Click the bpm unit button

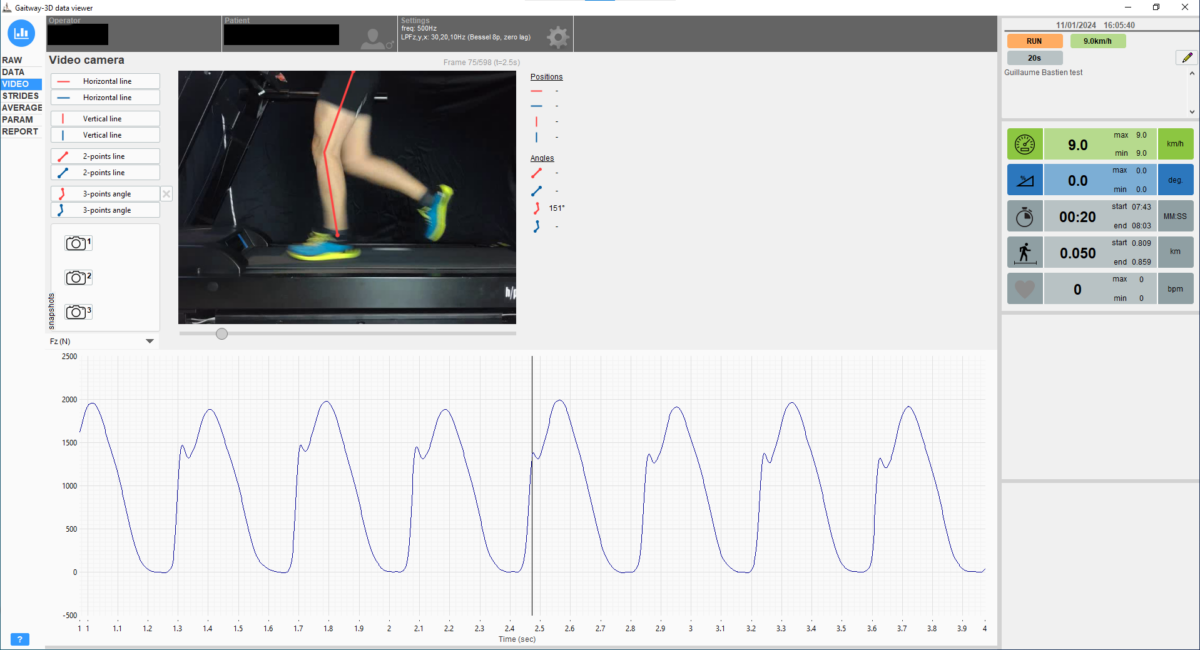pyautogui.click(x=1176, y=288)
